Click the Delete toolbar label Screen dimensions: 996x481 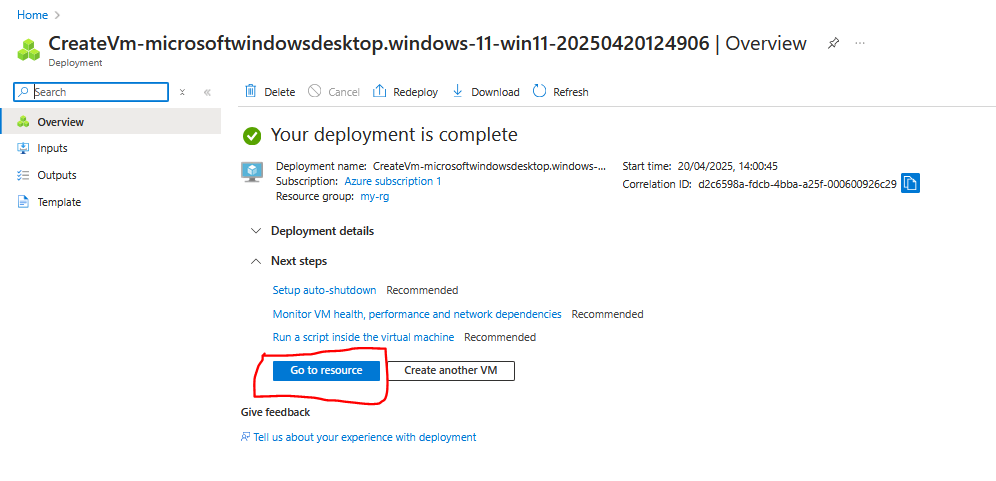[279, 92]
